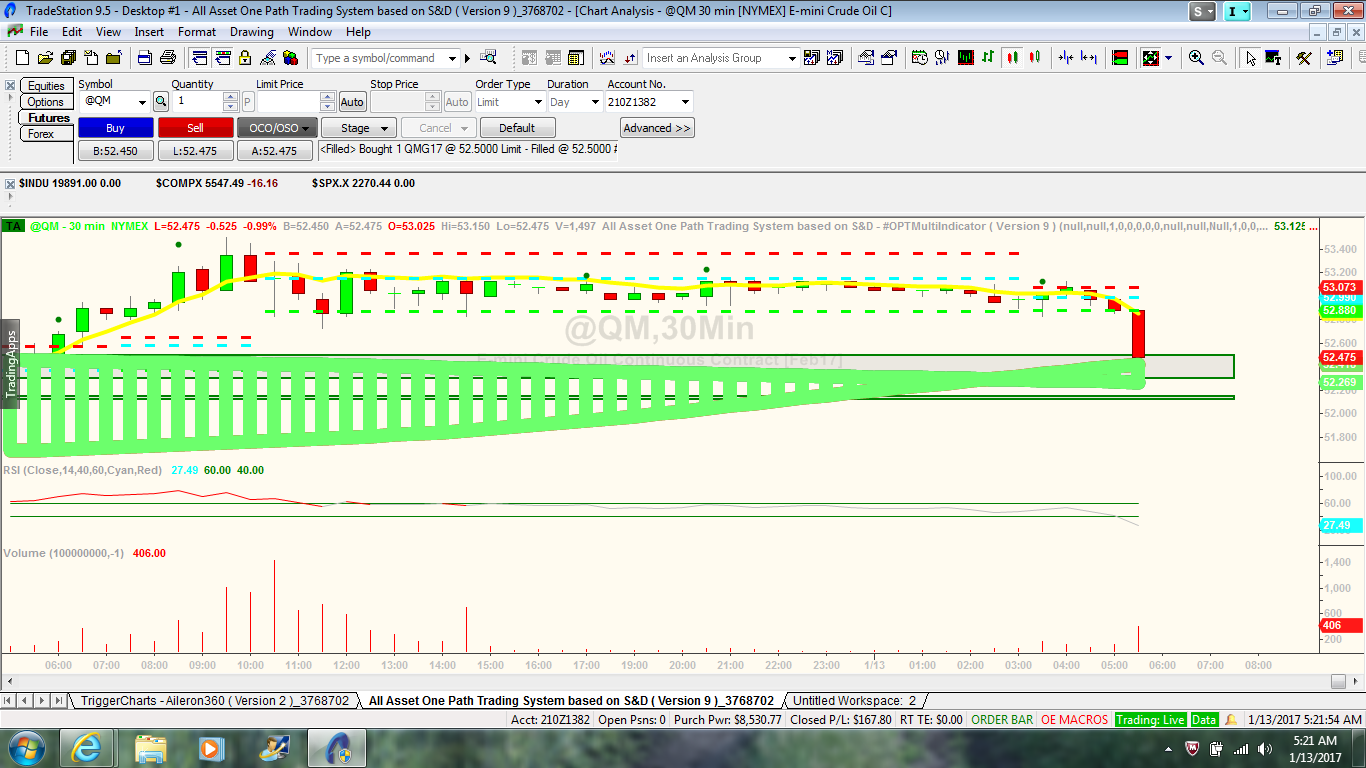Expand the Account No. dropdown
Image resolution: width=1366 pixels, height=768 pixels.
pyautogui.click(x=685, y=102)
